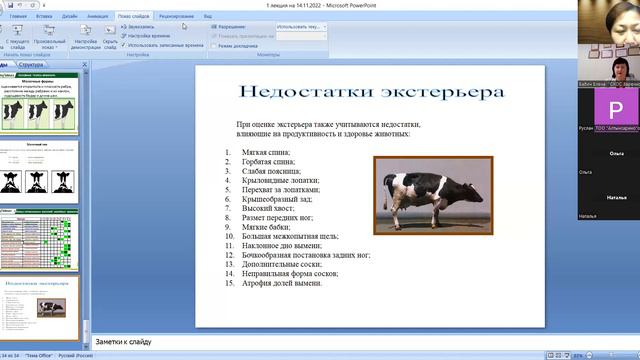Click list item 'Атрофия долей вымени.'
The width and height of the screenshot is (640, 360).
282,283
